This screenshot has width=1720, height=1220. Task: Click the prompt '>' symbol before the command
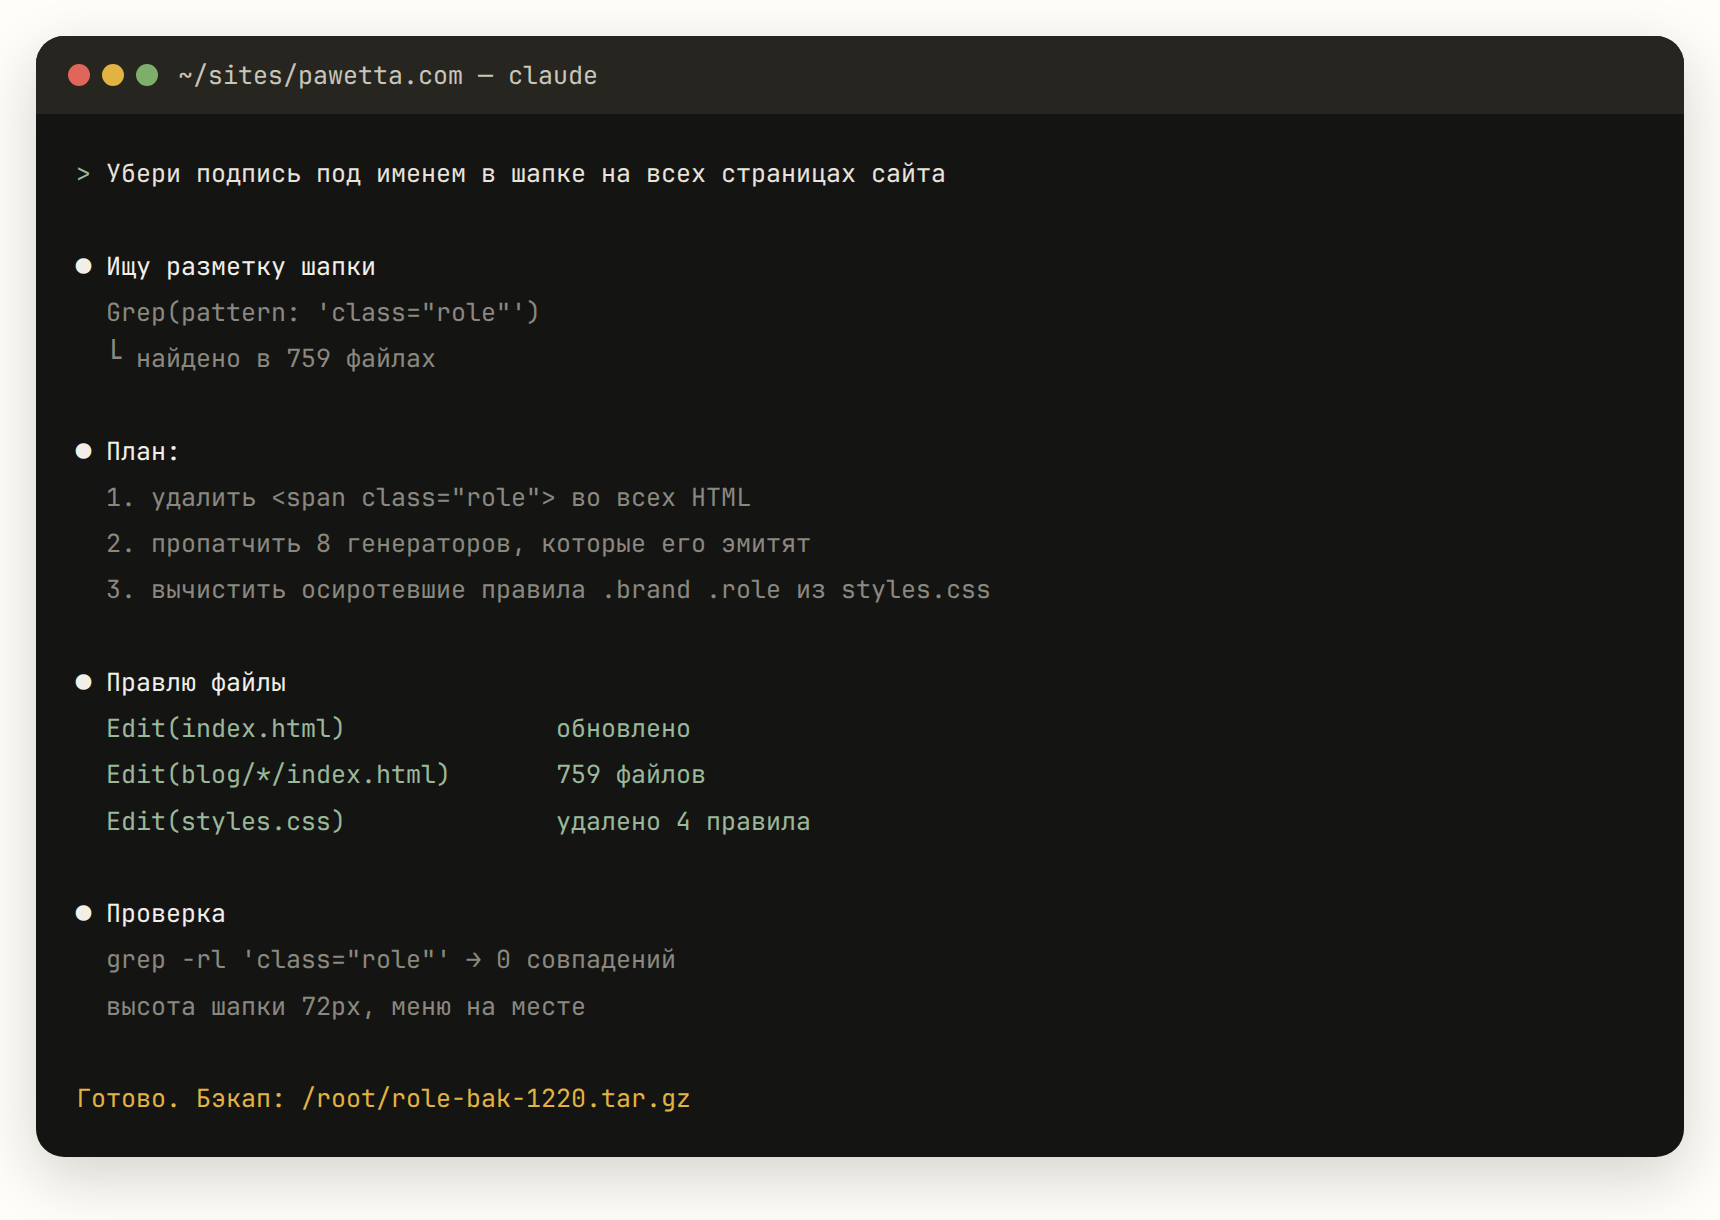(83, 174)
